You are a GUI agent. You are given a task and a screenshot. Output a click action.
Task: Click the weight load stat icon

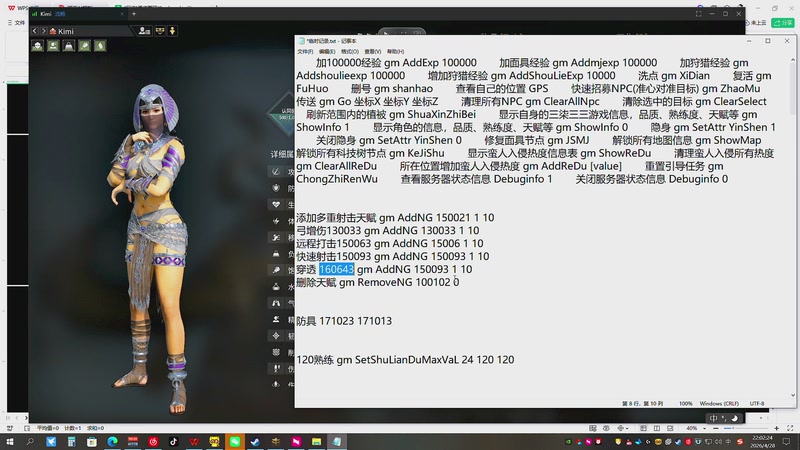click(x=276, y=254)
